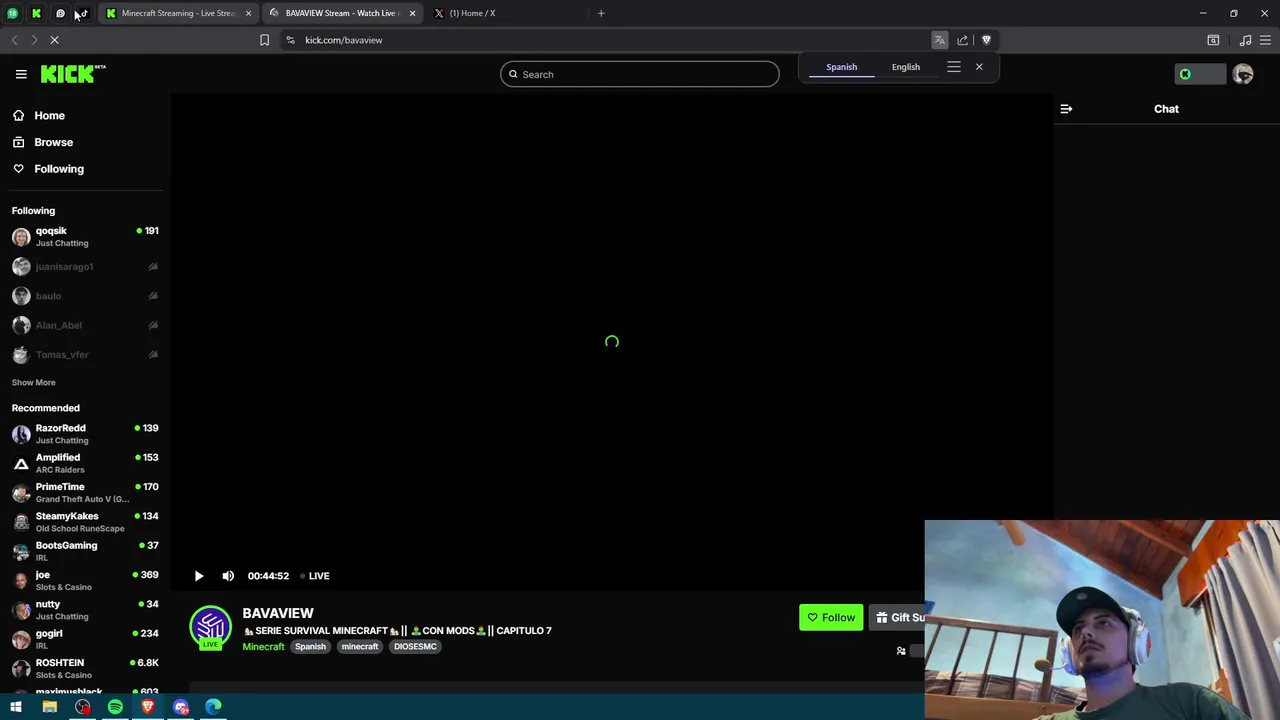
Task: Click the Spanish tag
Action: pyautogui.click(x=310, y=646)
